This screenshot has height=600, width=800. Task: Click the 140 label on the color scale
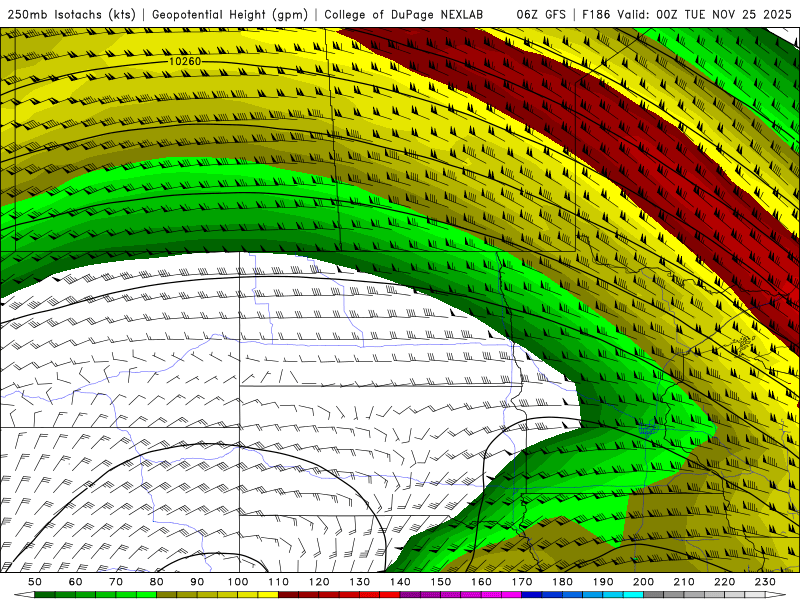(400, 582)
